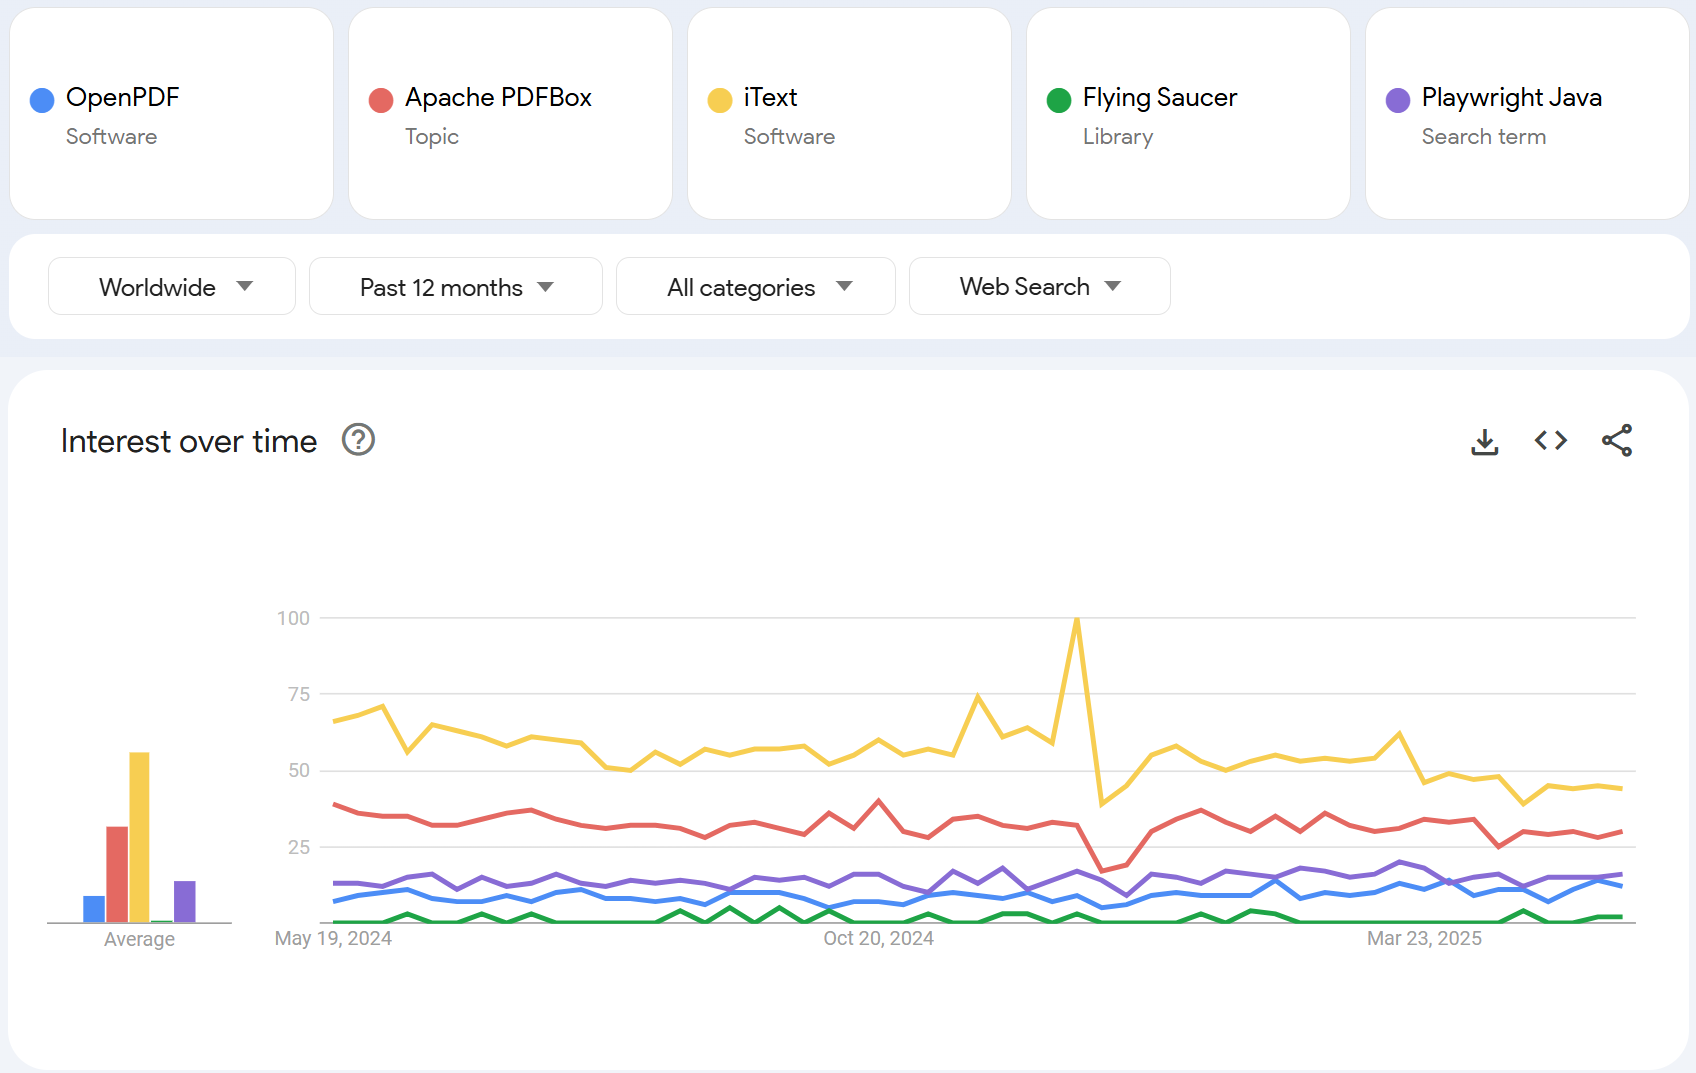Image resolution: width=1696 pixels, height=1073 pixels.
Task: Click the purple dot beside Playwright Java
Action: coord(1398,100)
